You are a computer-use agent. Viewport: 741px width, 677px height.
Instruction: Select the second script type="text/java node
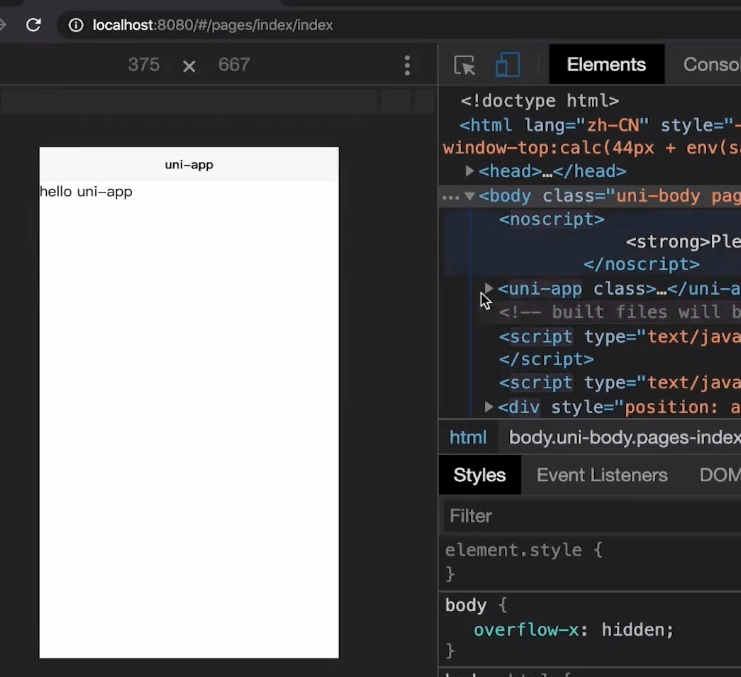[x=620, y=382]
